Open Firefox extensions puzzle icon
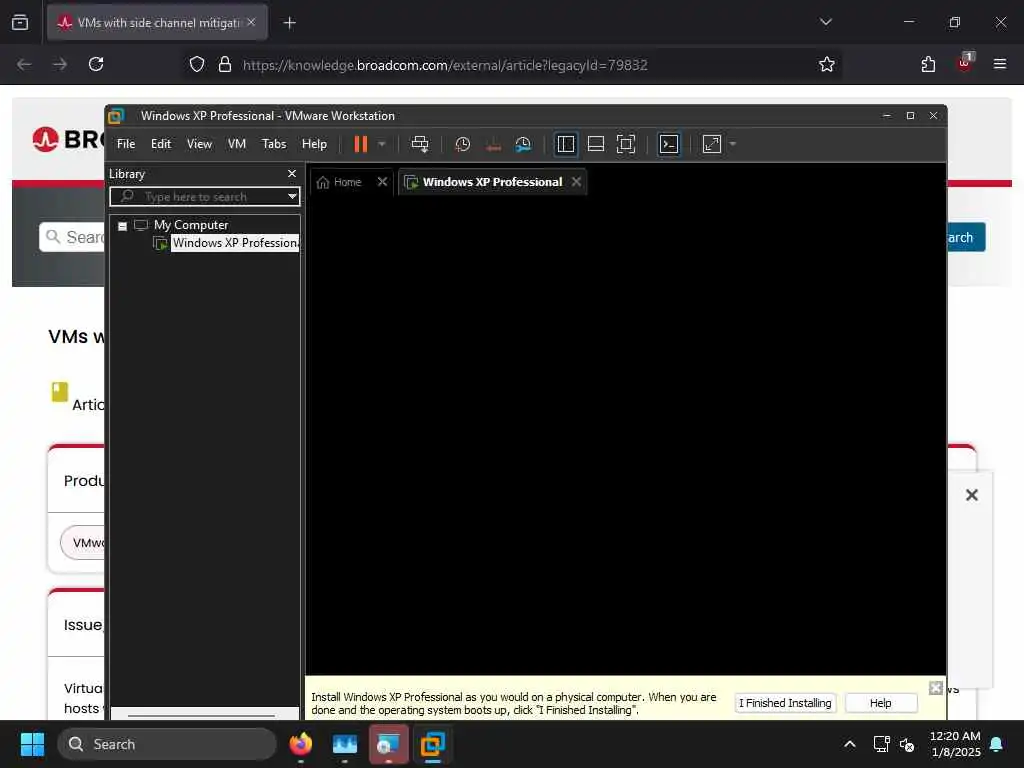This screenshot has height=768, width=1024. (x=928, y=64)
